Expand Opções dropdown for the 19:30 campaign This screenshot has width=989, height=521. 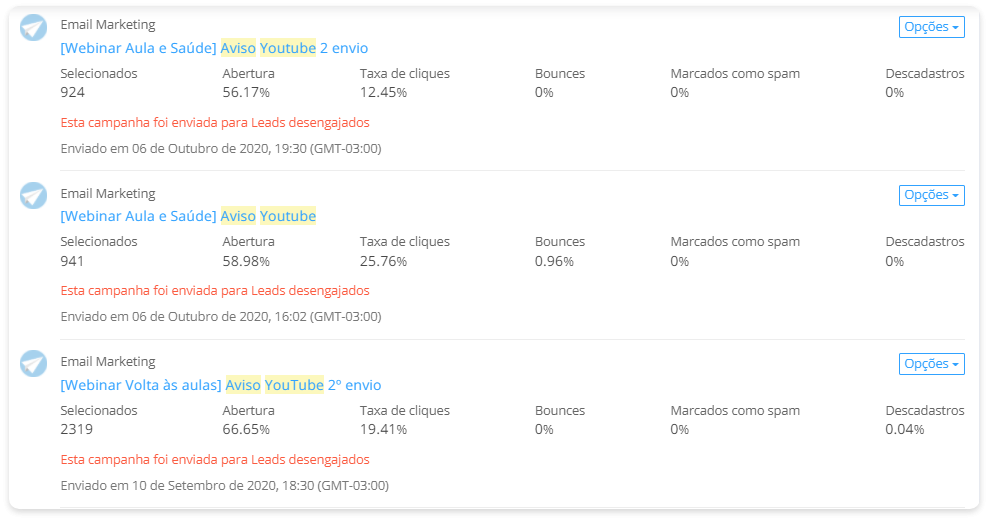(x=932, y=27)
